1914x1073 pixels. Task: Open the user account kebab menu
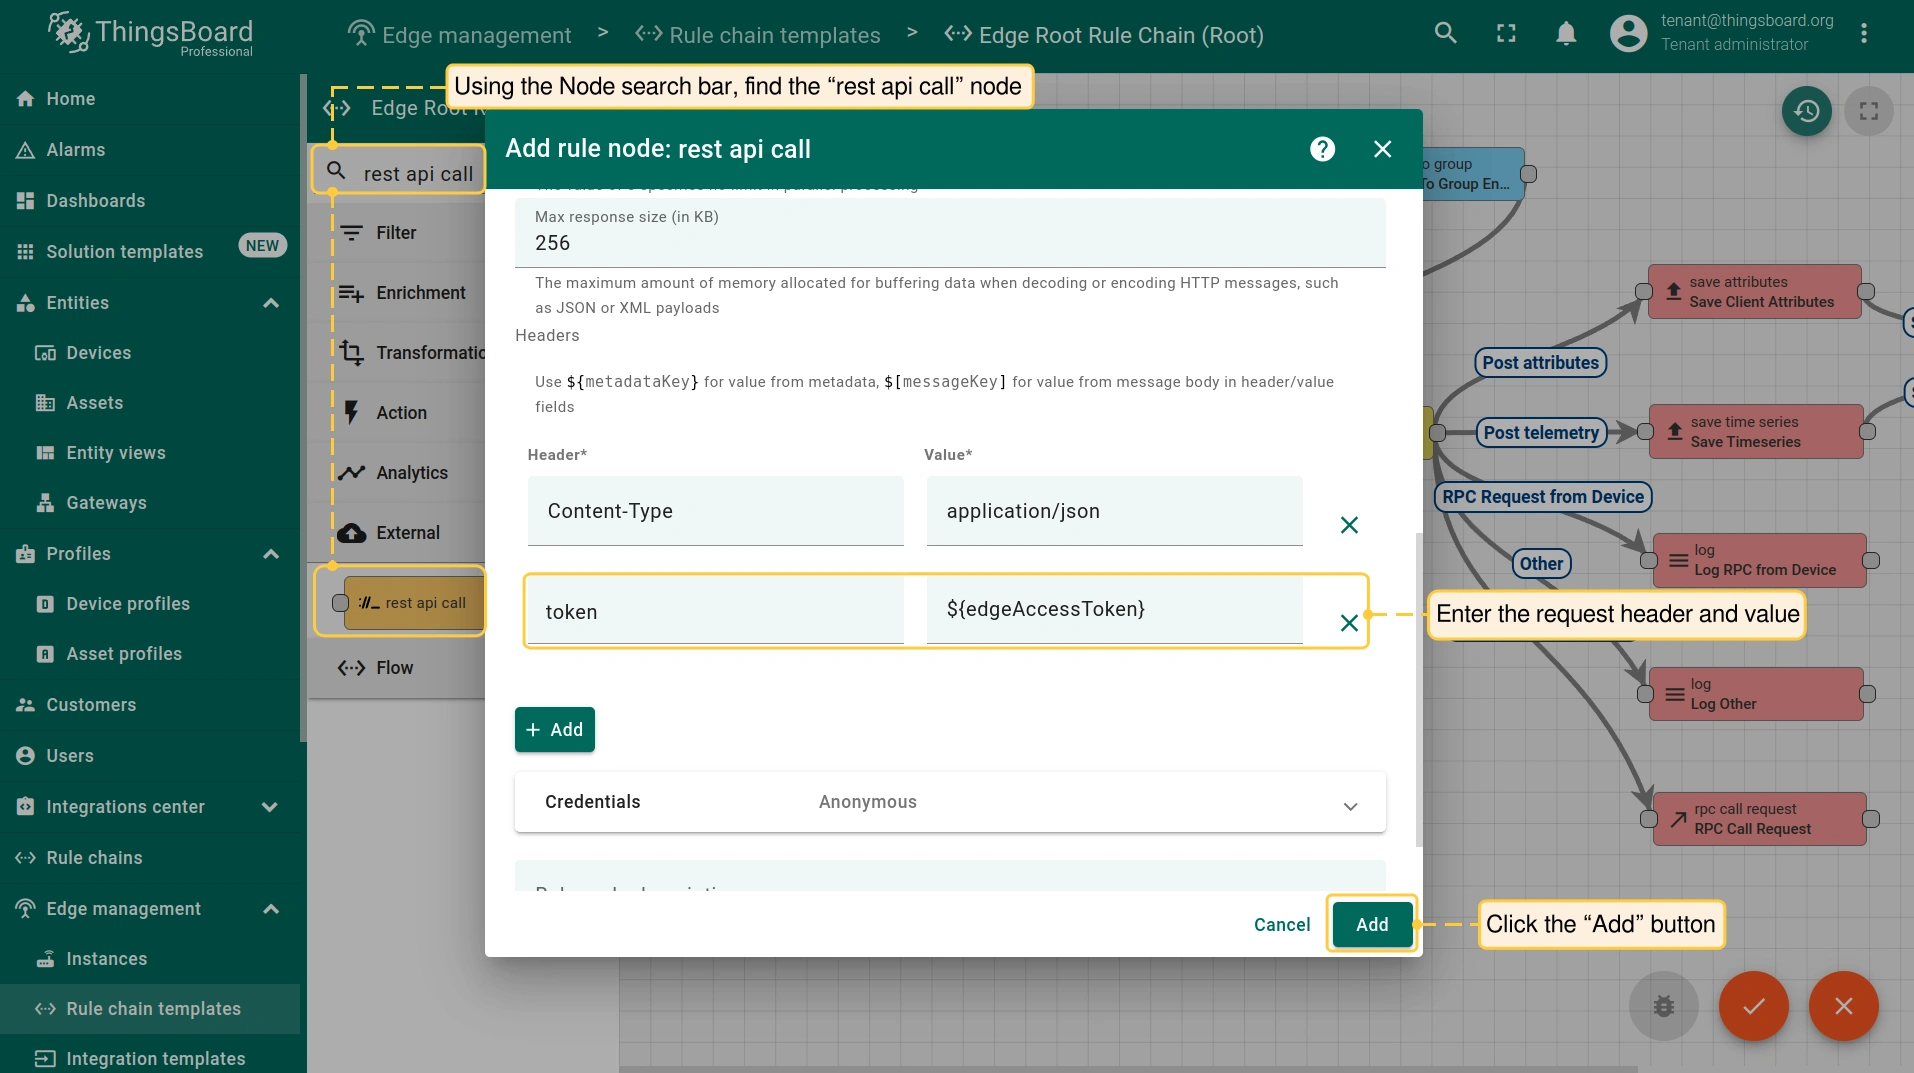pos(1864,34)
